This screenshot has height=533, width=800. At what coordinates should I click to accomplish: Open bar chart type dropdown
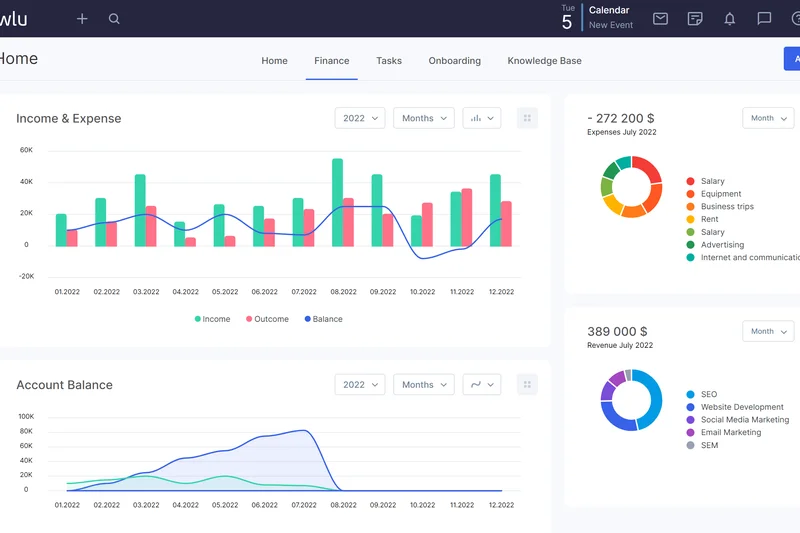pyautogui.click(x=482, y=118)
